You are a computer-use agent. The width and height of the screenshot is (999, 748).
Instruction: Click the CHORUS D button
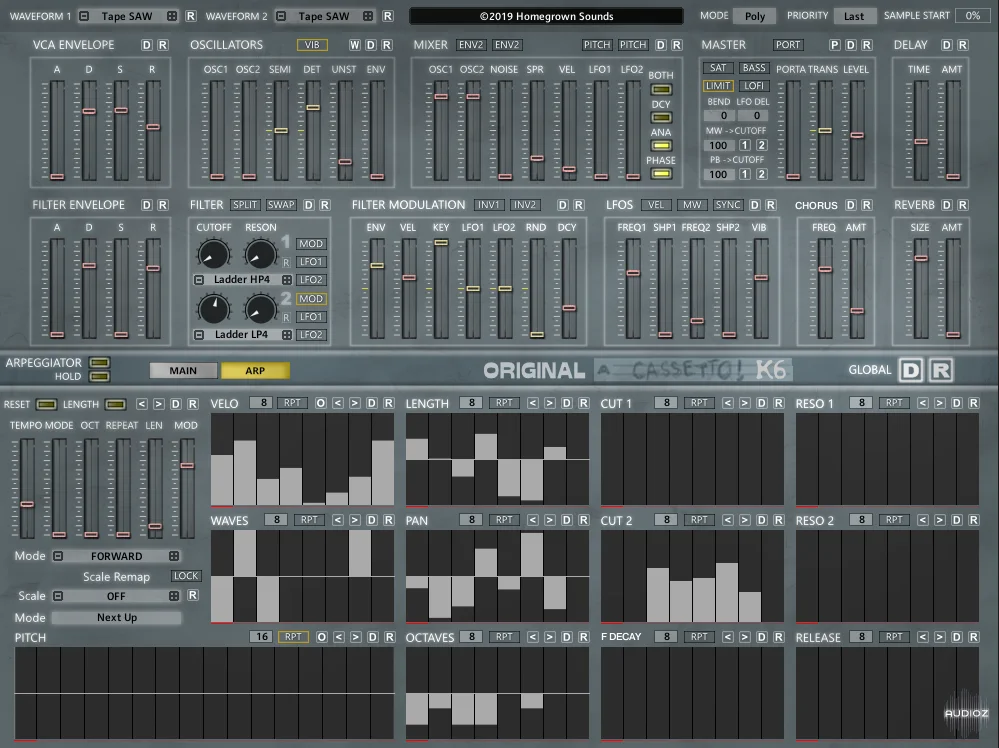coord(851,205)
